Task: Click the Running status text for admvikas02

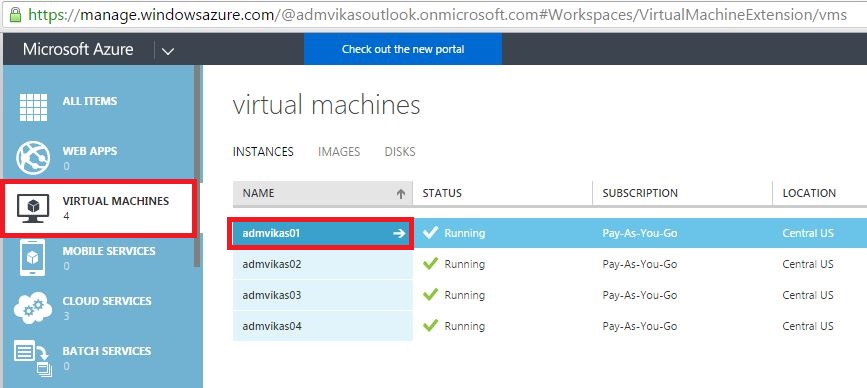Action: click(x=464, y=264)
